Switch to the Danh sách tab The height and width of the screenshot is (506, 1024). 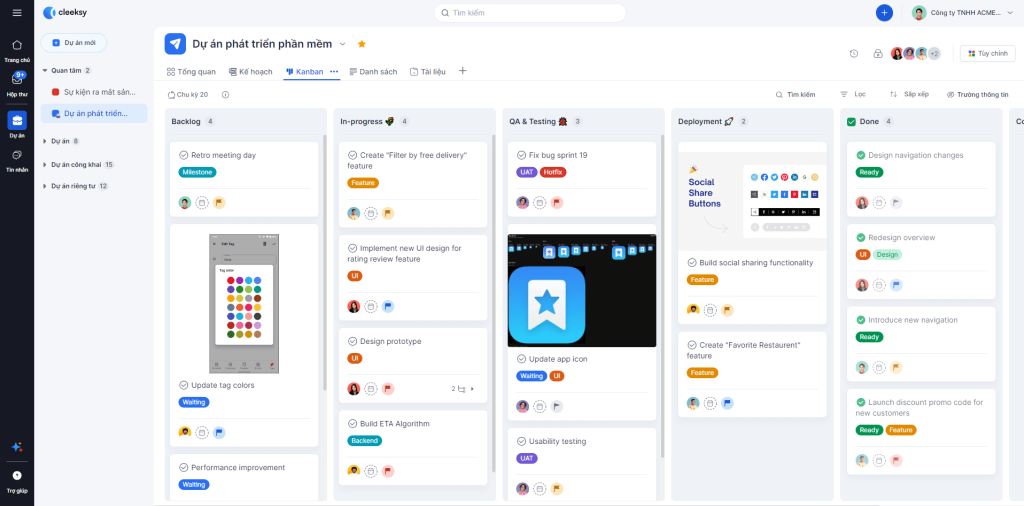tap(372, 72)
